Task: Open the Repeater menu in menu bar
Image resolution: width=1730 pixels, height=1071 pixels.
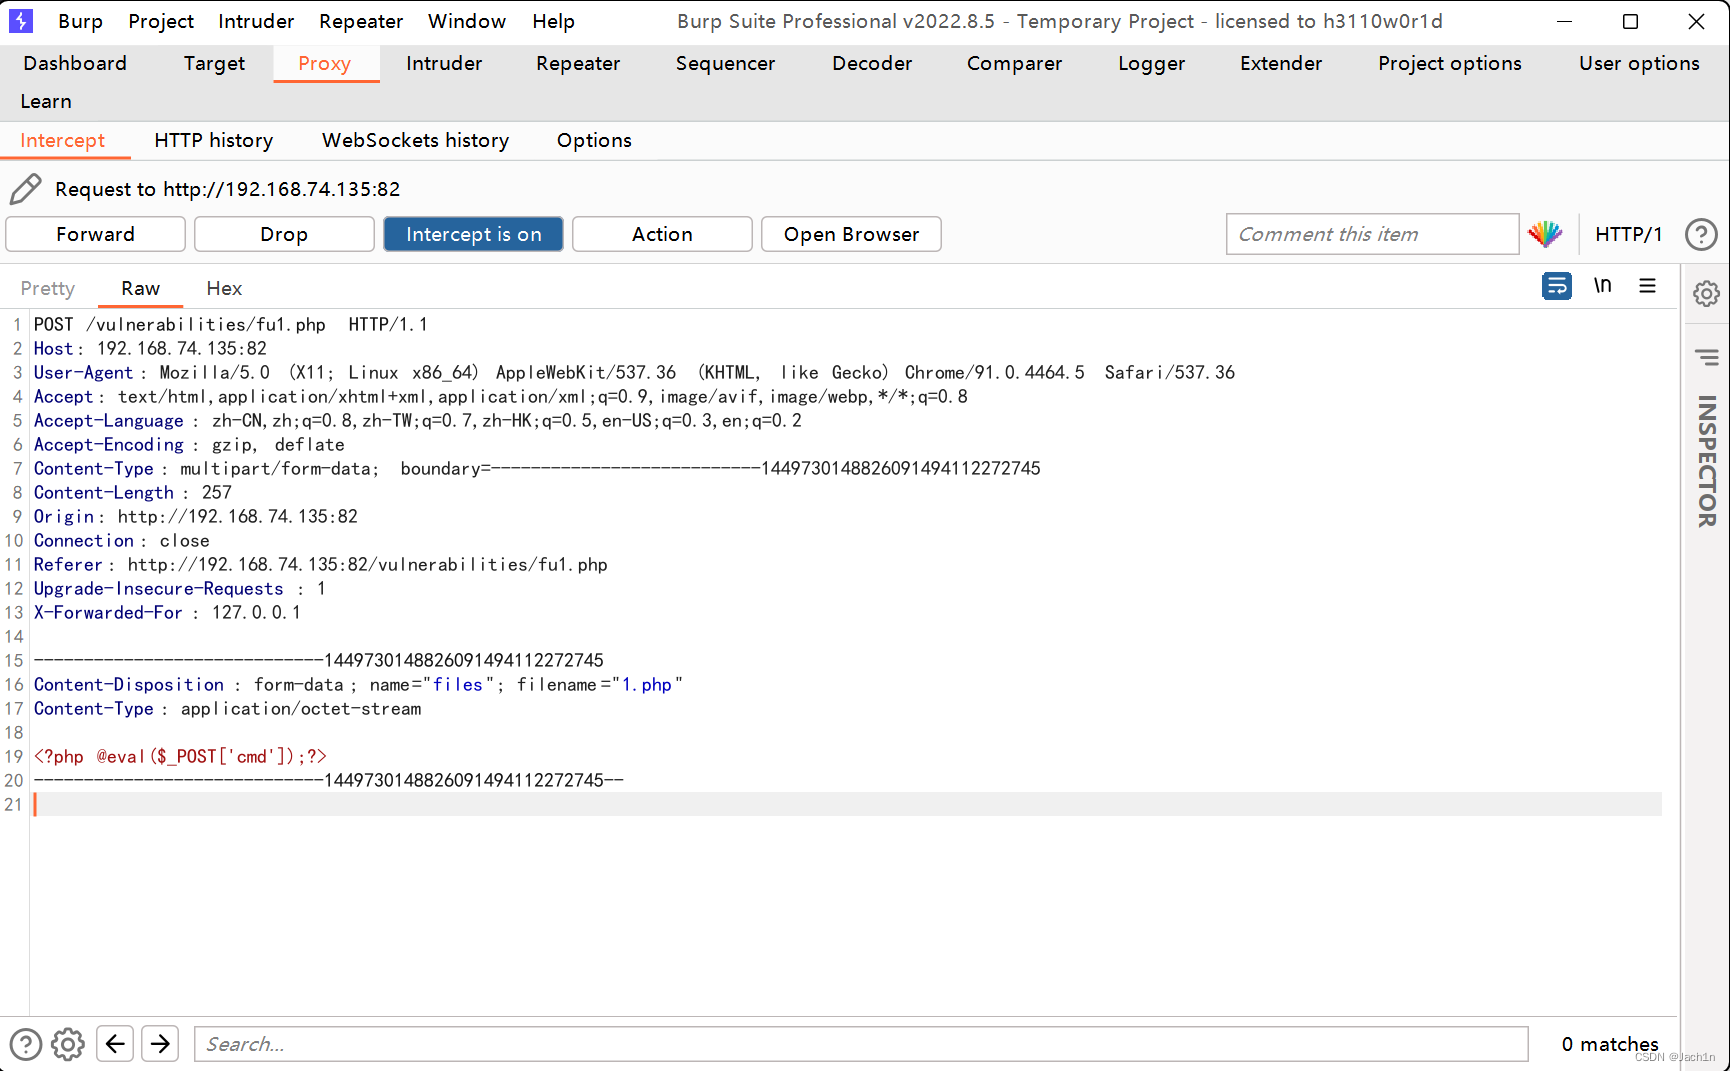Action: click(361, 21)
